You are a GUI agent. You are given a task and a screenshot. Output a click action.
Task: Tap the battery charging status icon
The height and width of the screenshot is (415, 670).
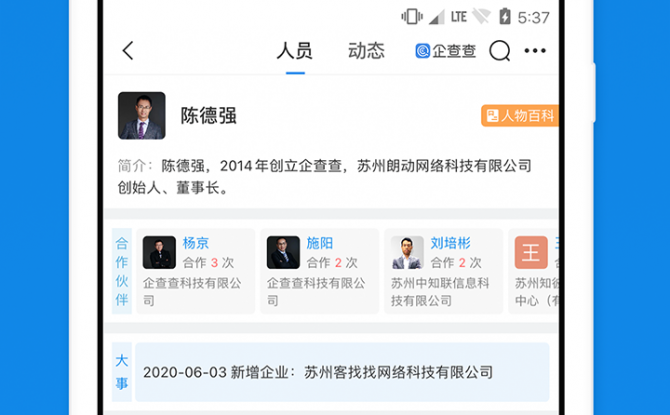pyautogui.click(x=505, y=17)
